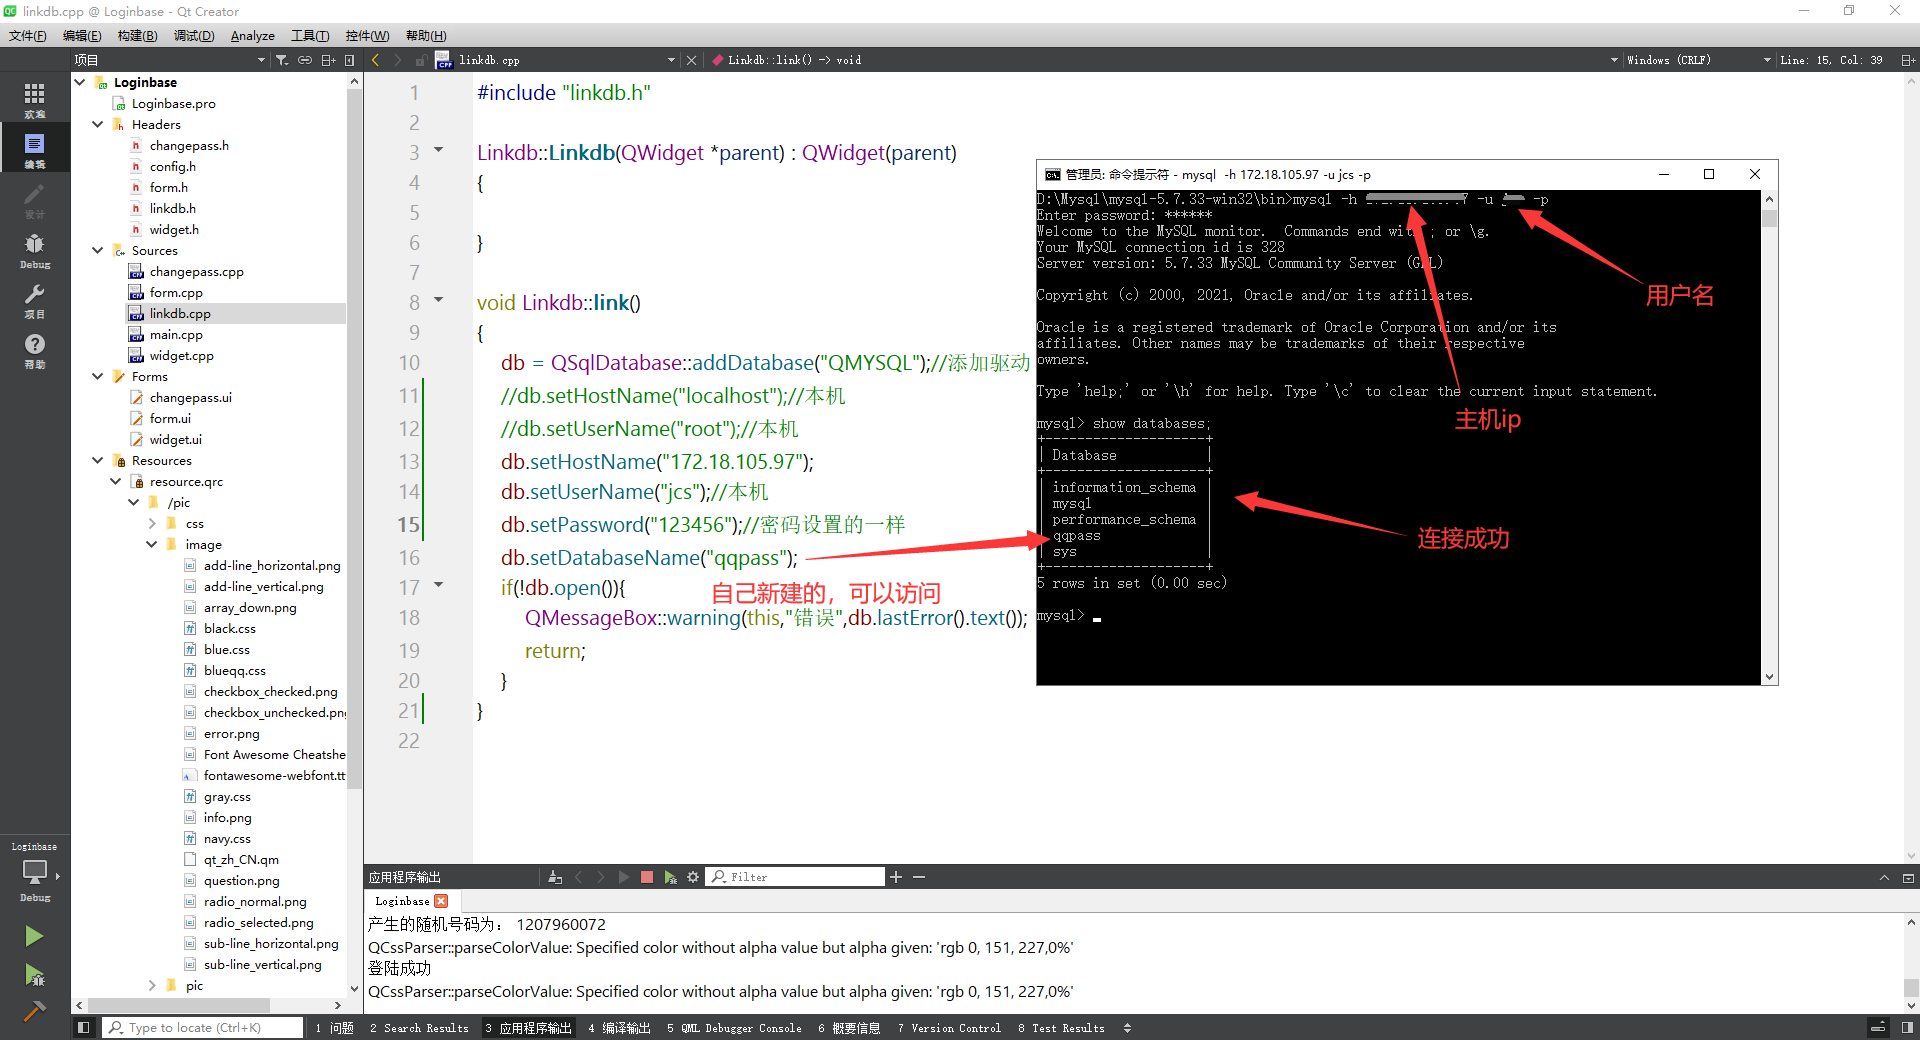Expand the css folder in resources
The width and height of the screenshot is (1920, 1040).
[x=152, y=523]
